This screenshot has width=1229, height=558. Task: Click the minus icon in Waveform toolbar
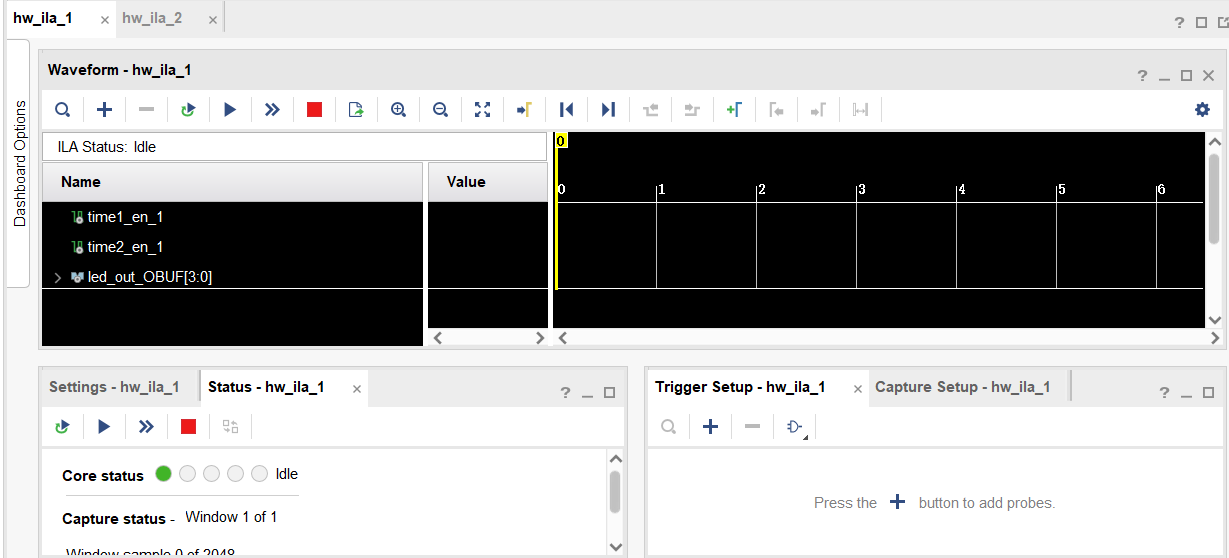click(146, 110)
